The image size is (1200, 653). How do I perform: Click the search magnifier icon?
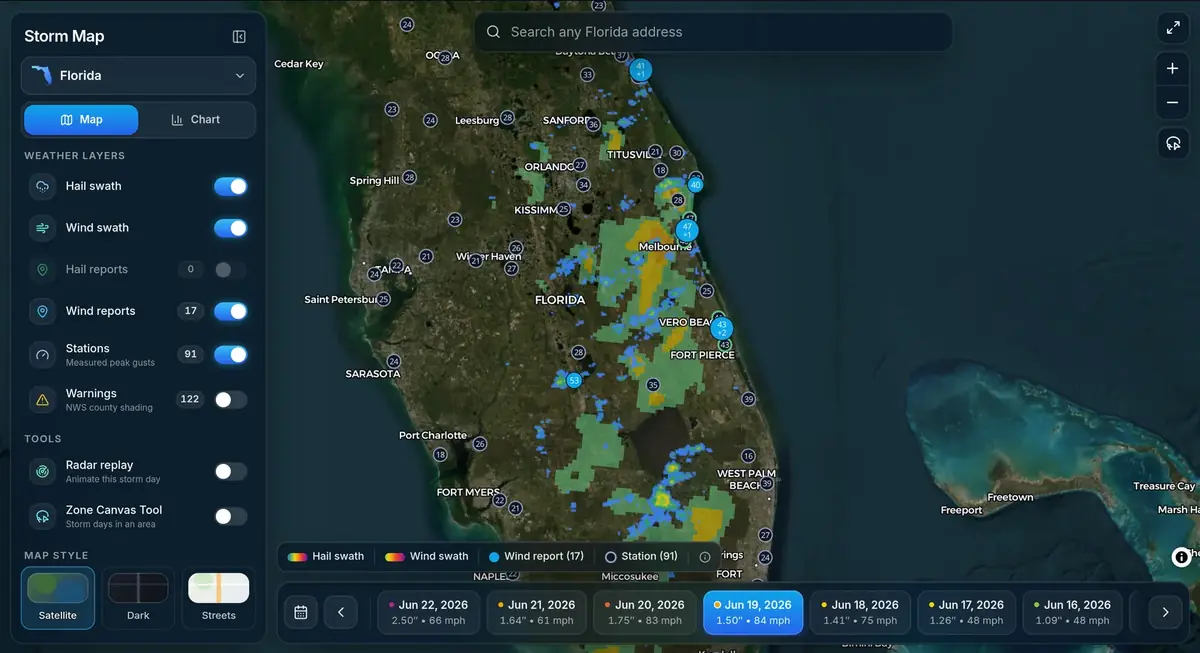tap(493, 32)
